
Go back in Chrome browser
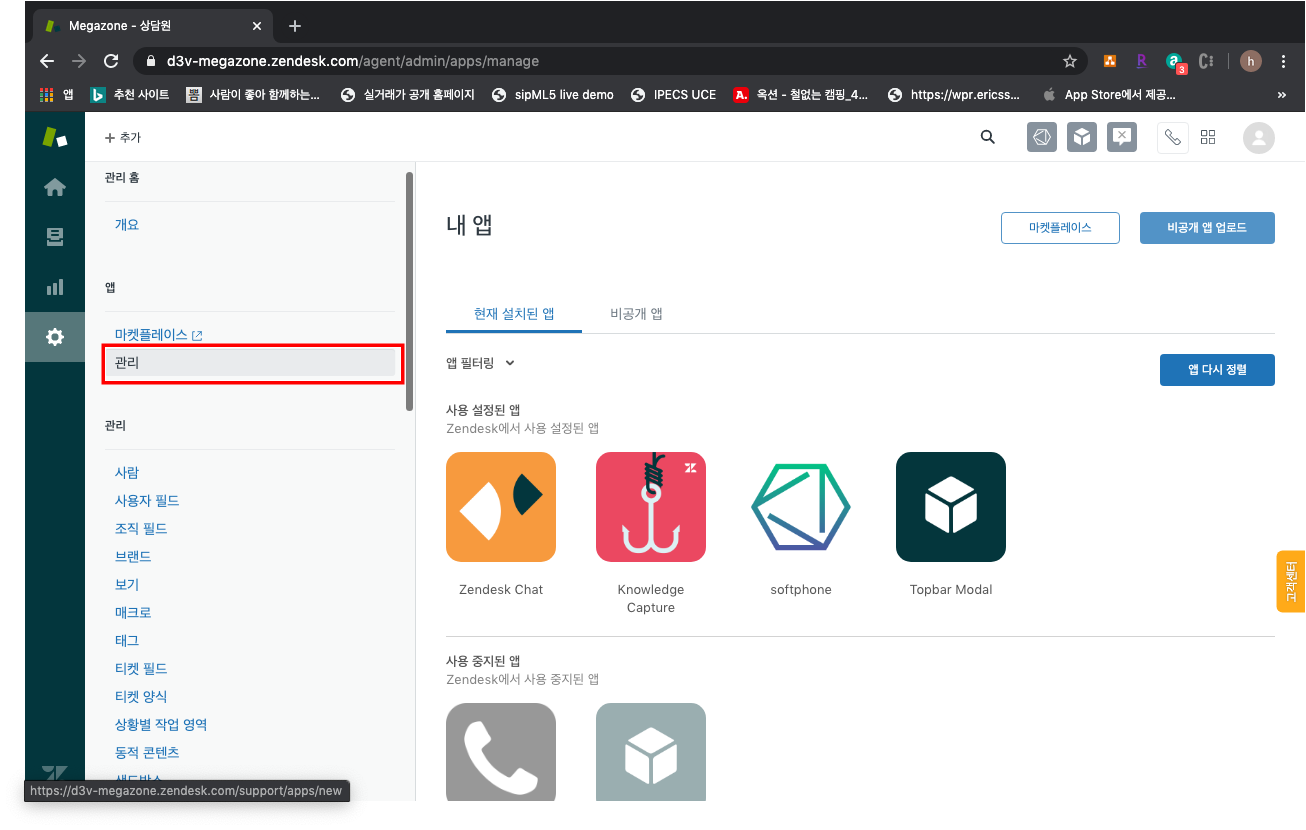[47, 61]
